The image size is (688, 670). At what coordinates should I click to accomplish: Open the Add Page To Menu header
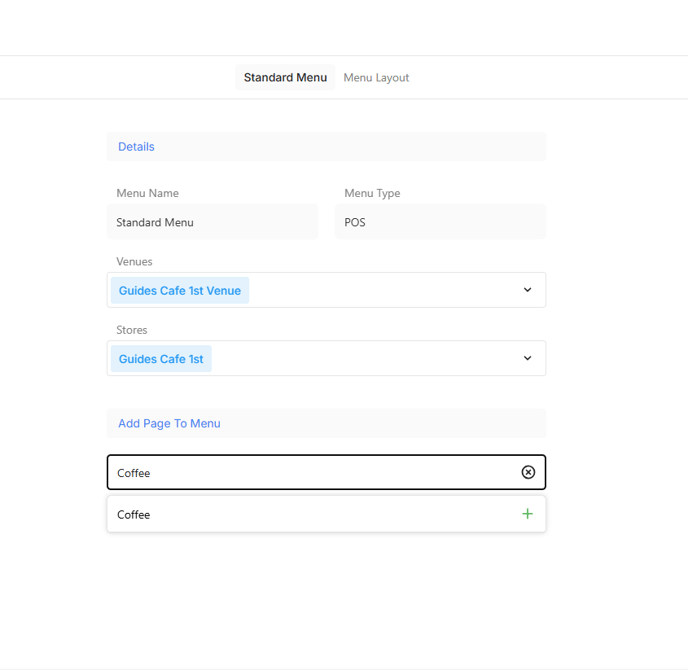pos(169,424)
